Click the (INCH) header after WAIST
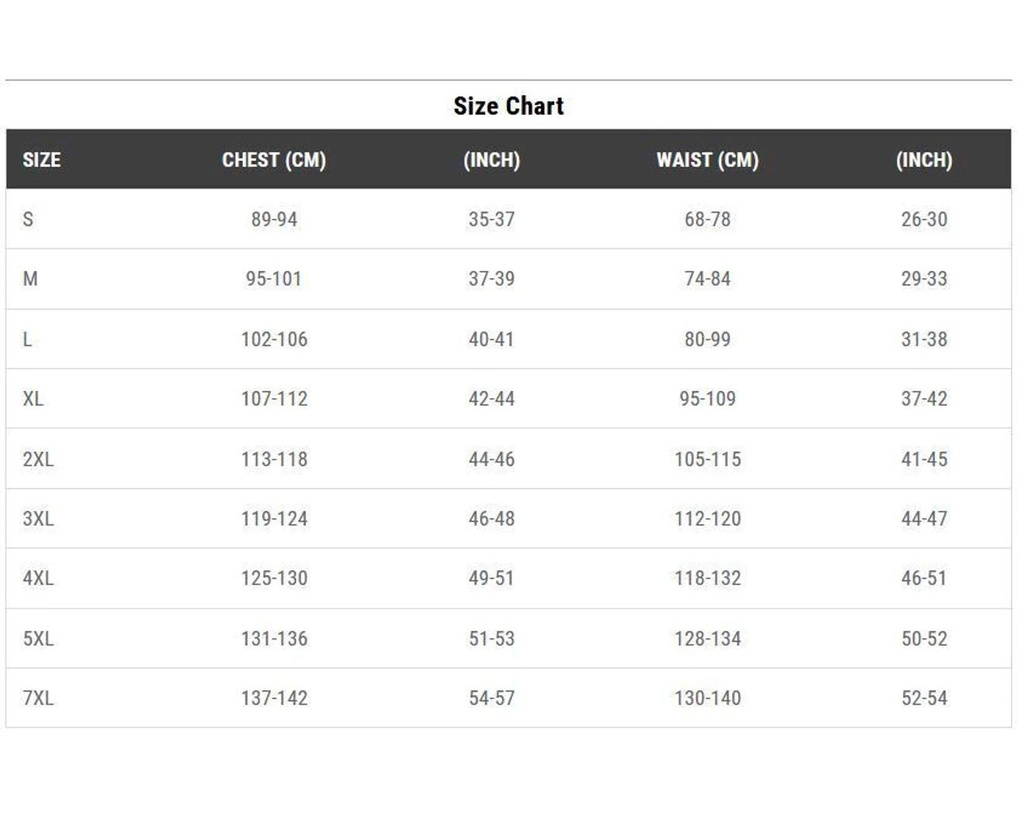 point(924,160)
